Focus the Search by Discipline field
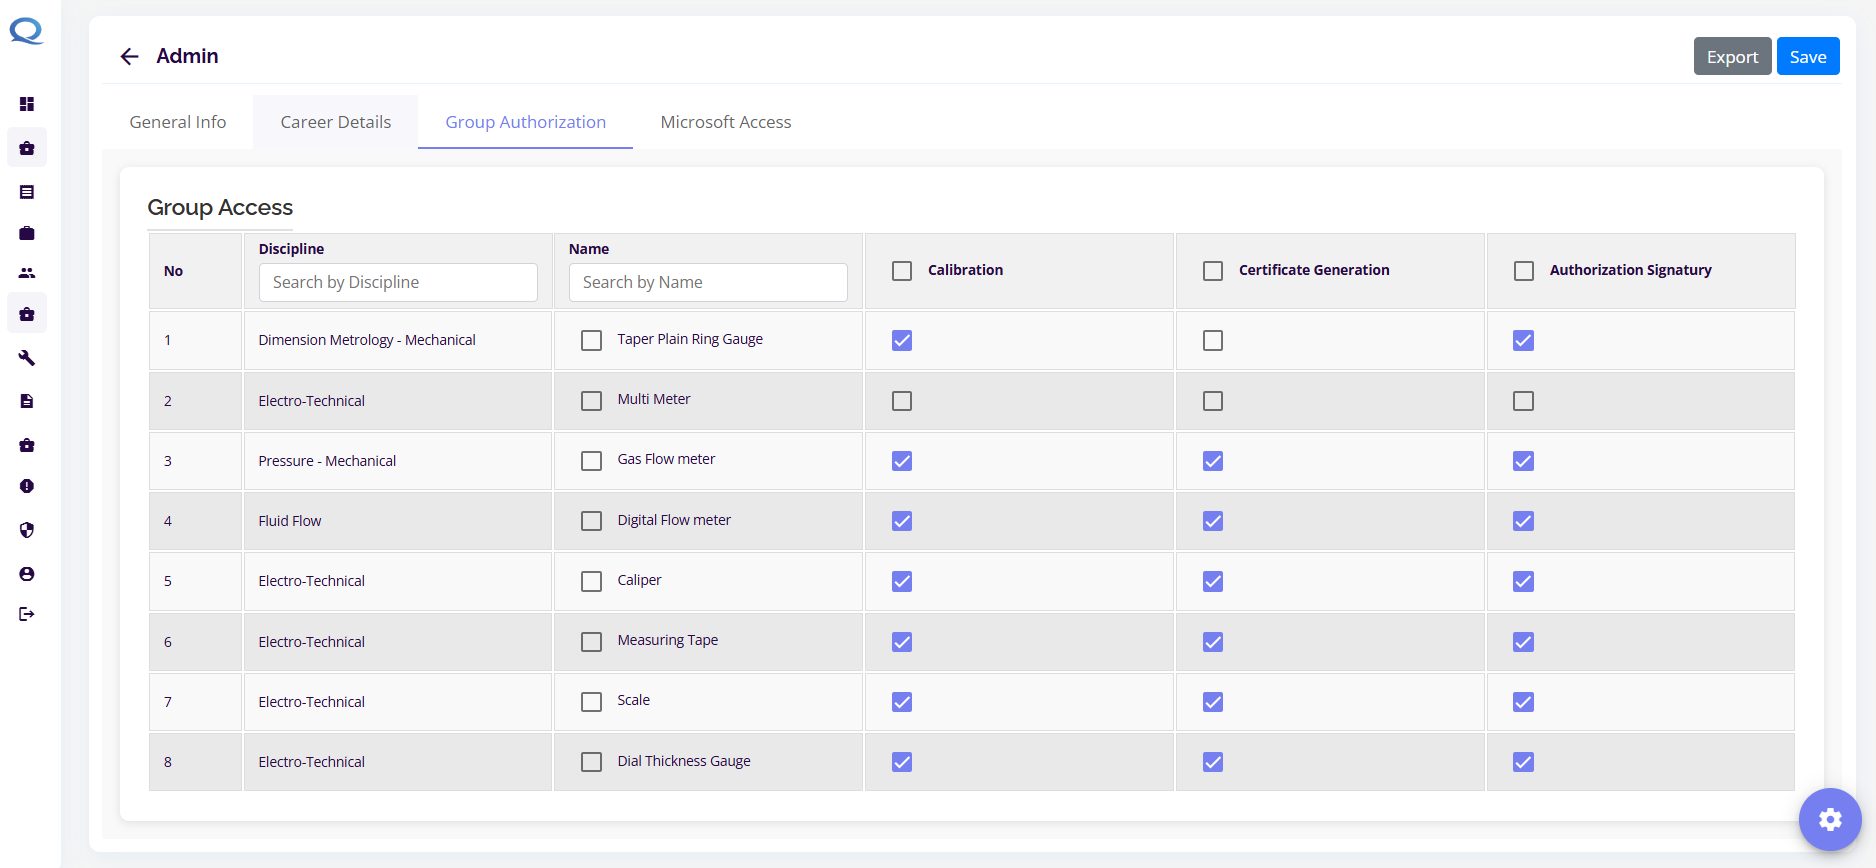1876x868 pixels. (398, 283)
